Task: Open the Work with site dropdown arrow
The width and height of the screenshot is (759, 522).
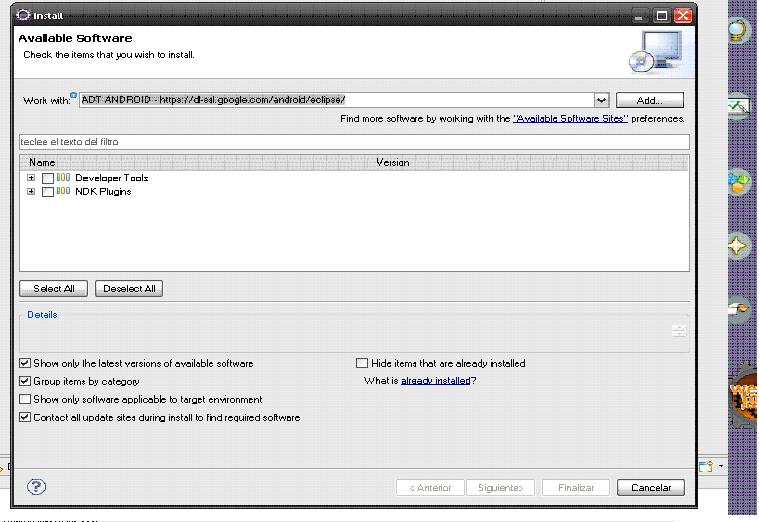Action: pos(601,100)
